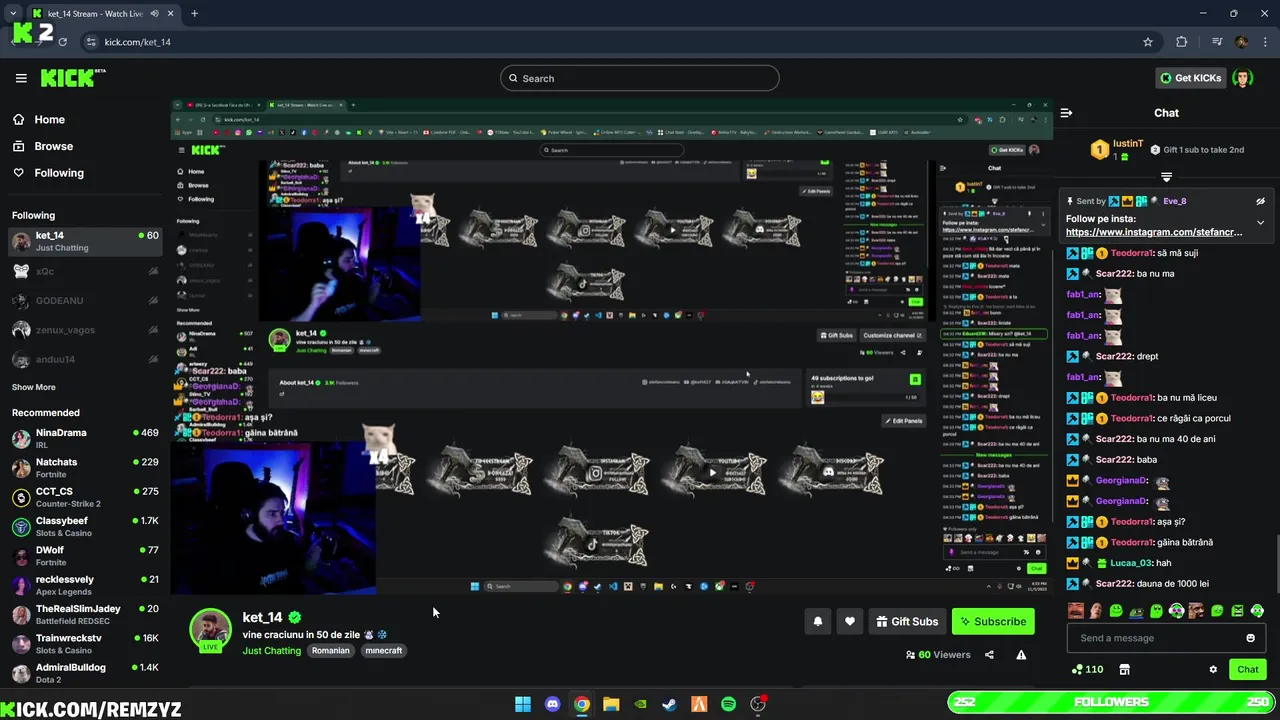Screen dimensions: 1280x720
Task: Open the emoji picker smiley
Action: tap(1250, 638)
